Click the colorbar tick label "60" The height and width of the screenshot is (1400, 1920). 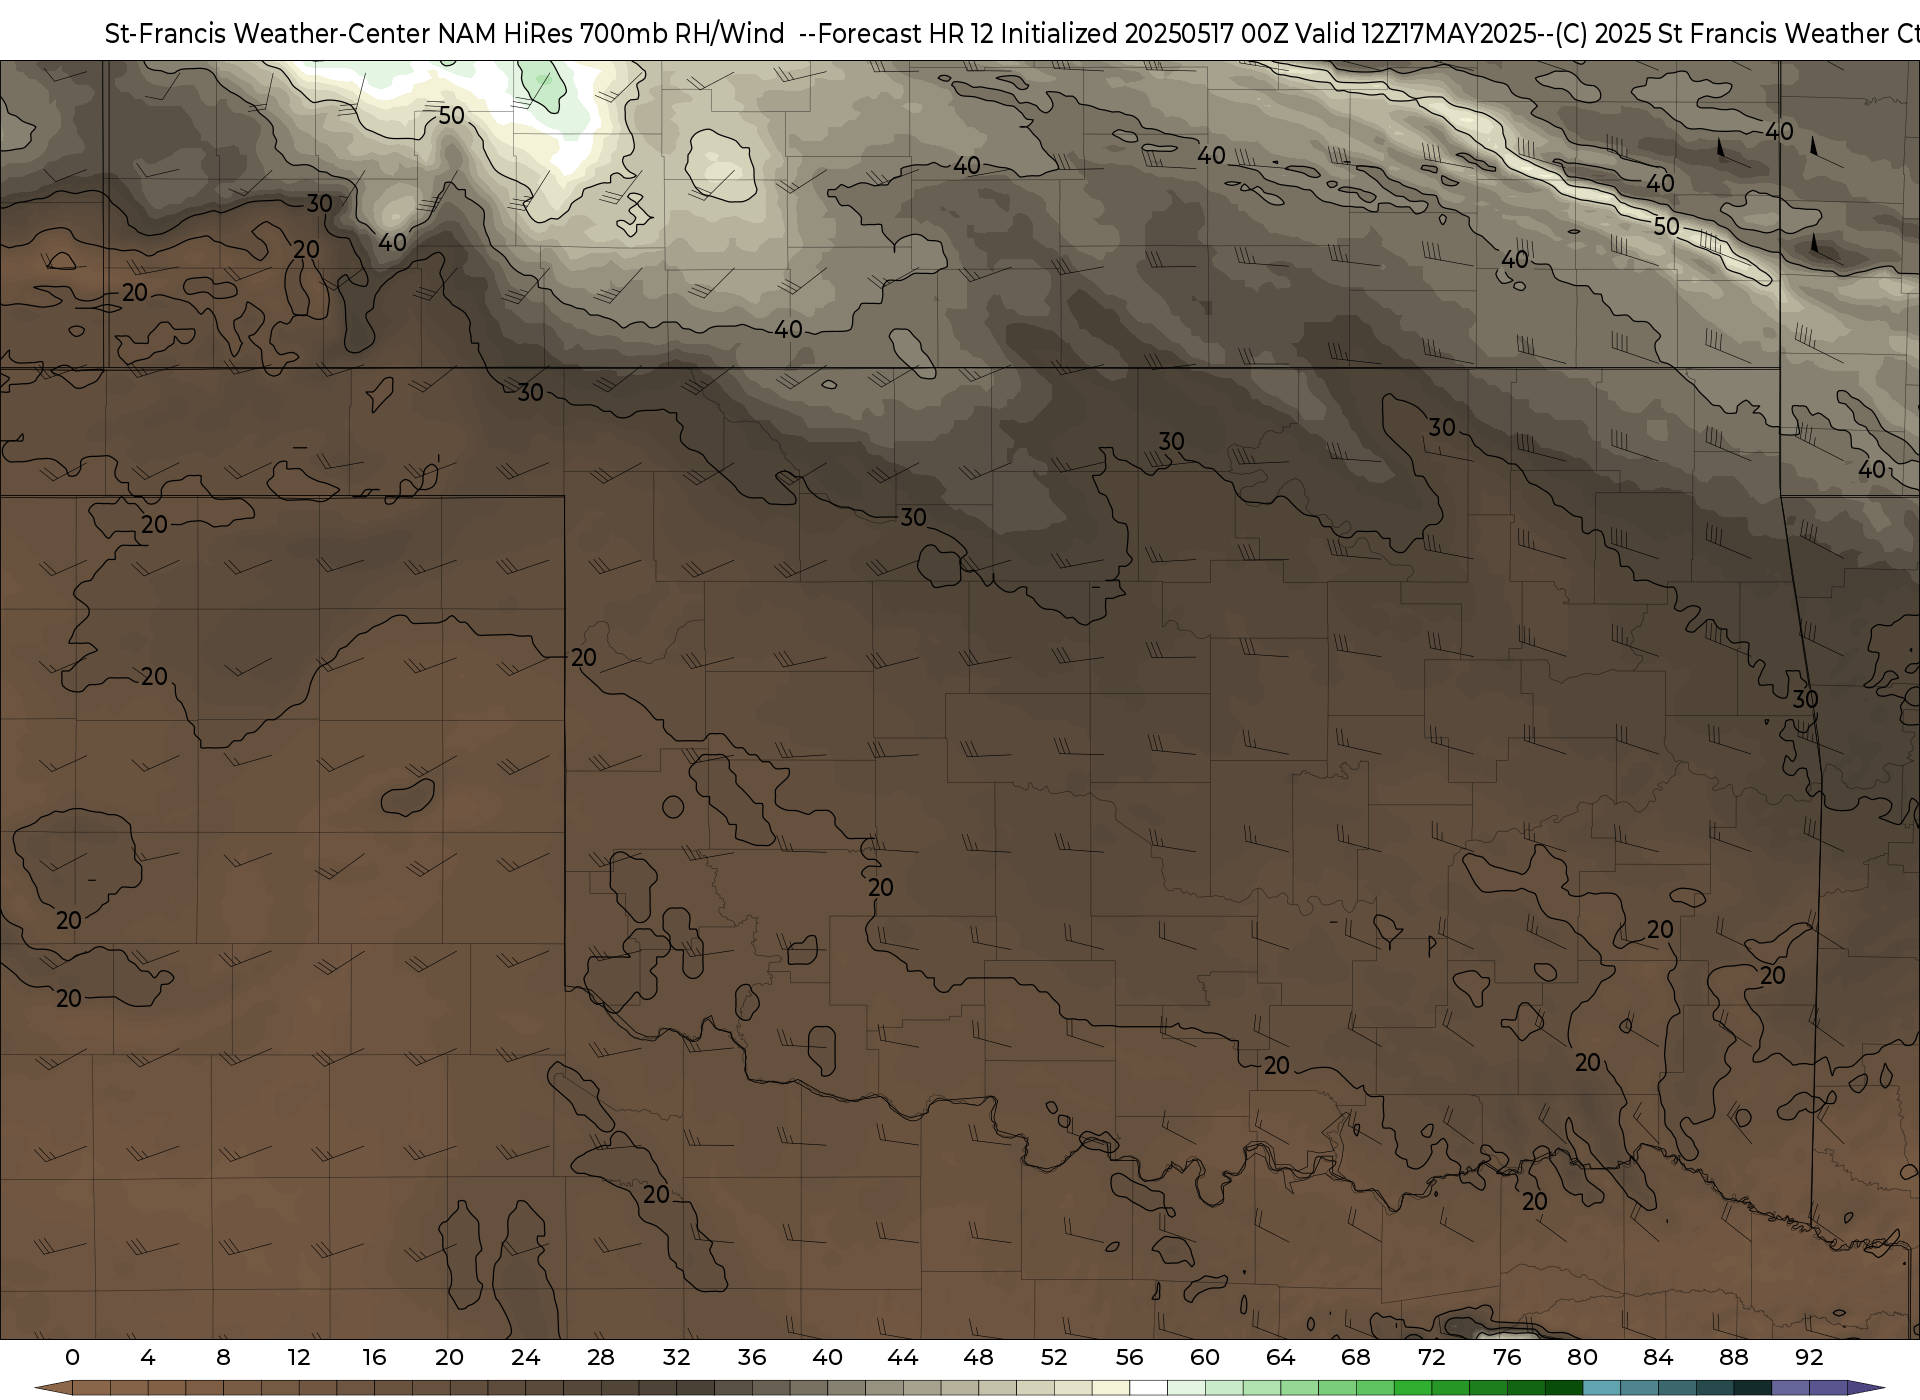click(1205, 1357)
